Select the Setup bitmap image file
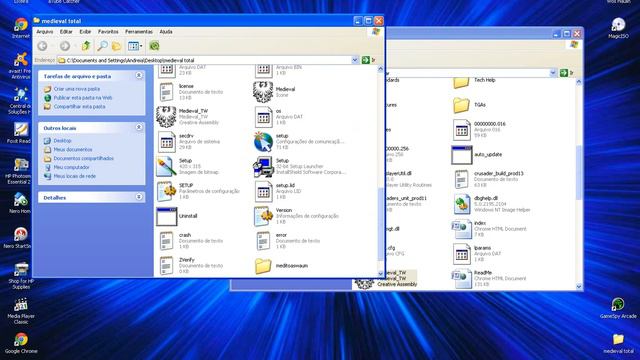 [188, 167]
